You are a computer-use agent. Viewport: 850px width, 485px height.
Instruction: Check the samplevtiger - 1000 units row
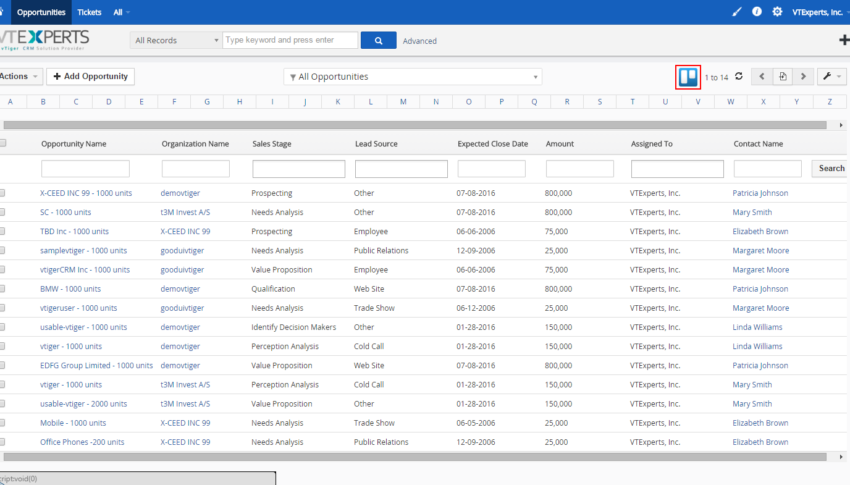point(3,250)
